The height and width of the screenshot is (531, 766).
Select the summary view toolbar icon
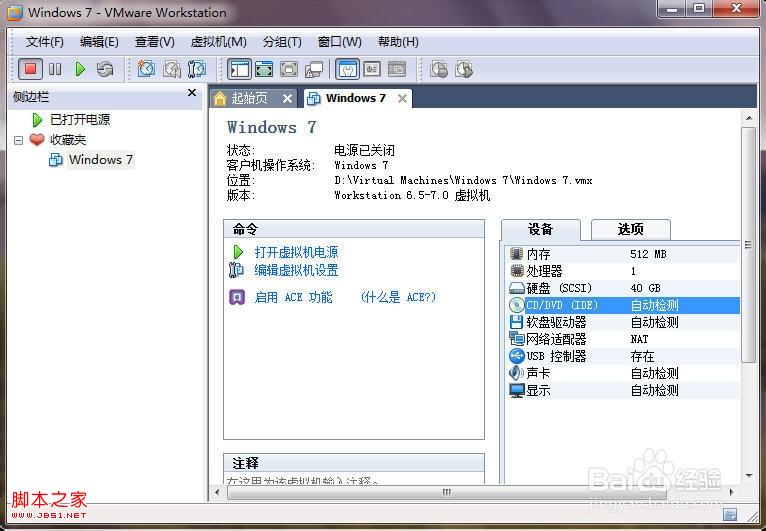pos(347,69)
